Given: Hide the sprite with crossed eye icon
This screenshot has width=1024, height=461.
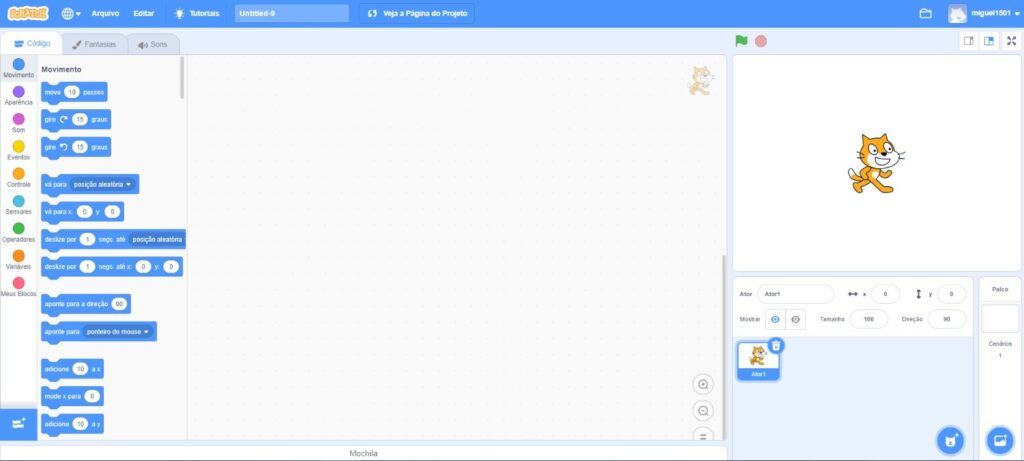Looking at the screenshot, I should pyautogui.click(x=796, y=319).
